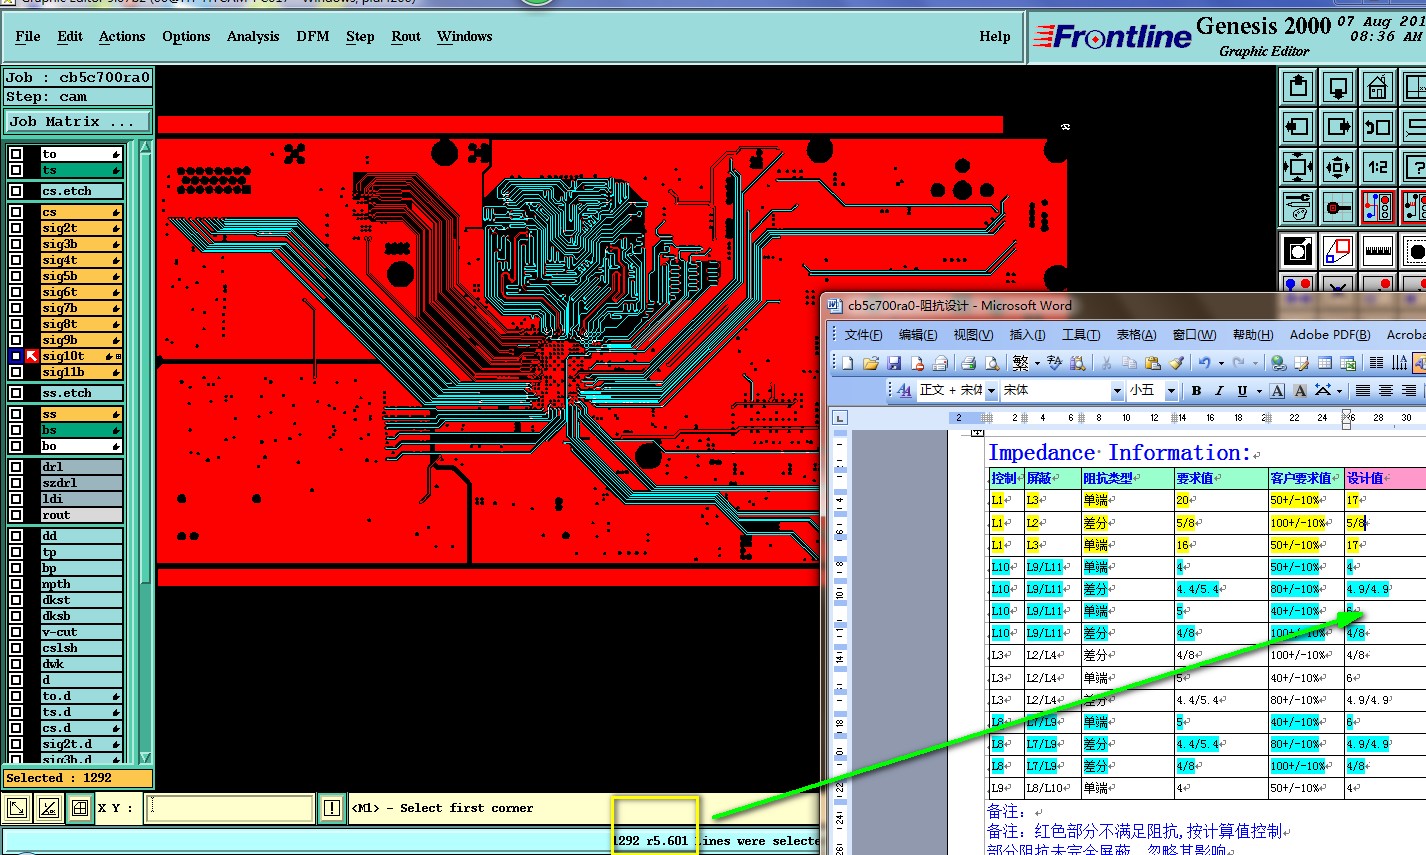This screenshot has width=1426, height=855.
Task: Click the pan left icon
Action: [1298, 127]
